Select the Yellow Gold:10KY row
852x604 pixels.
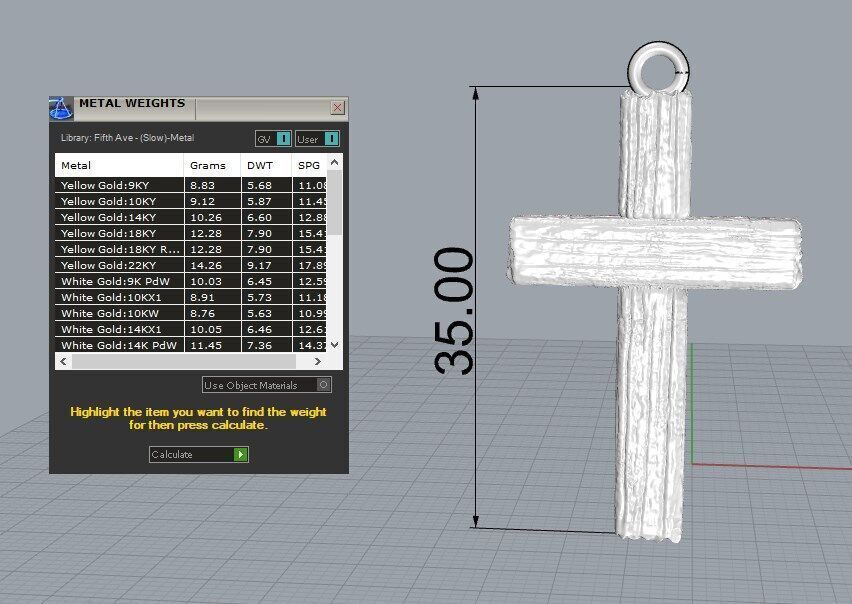coord(191,201)
